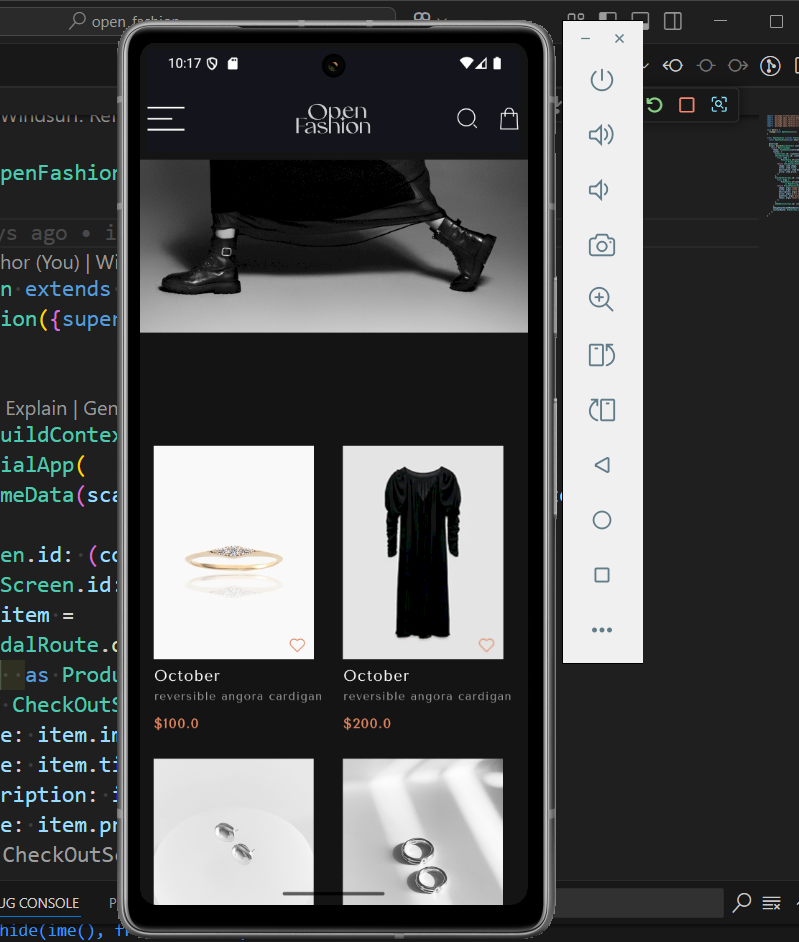
Task: Go to previous change arrow-circle icon
Action: click(x=673, y=65)
